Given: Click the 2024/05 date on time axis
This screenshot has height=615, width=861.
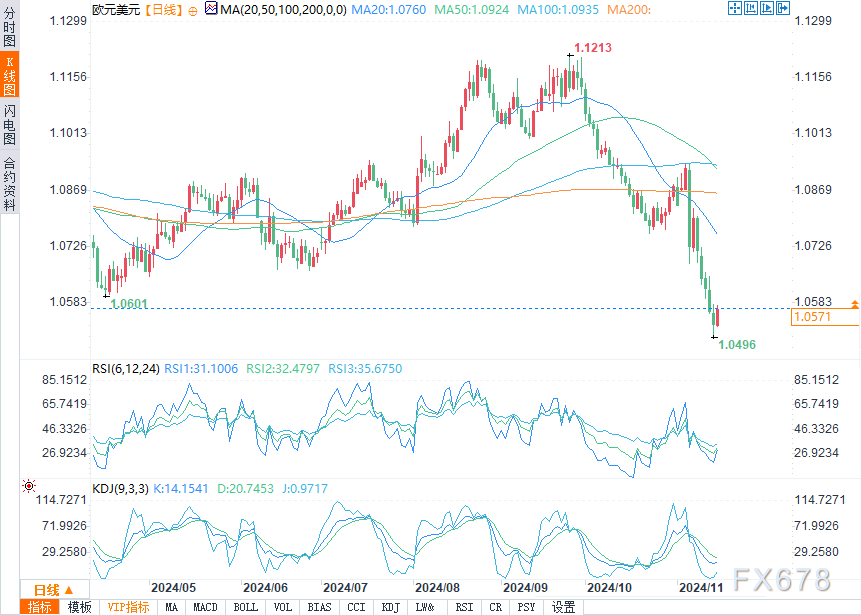Looking at the screenshot, I should tap(174, 588).
